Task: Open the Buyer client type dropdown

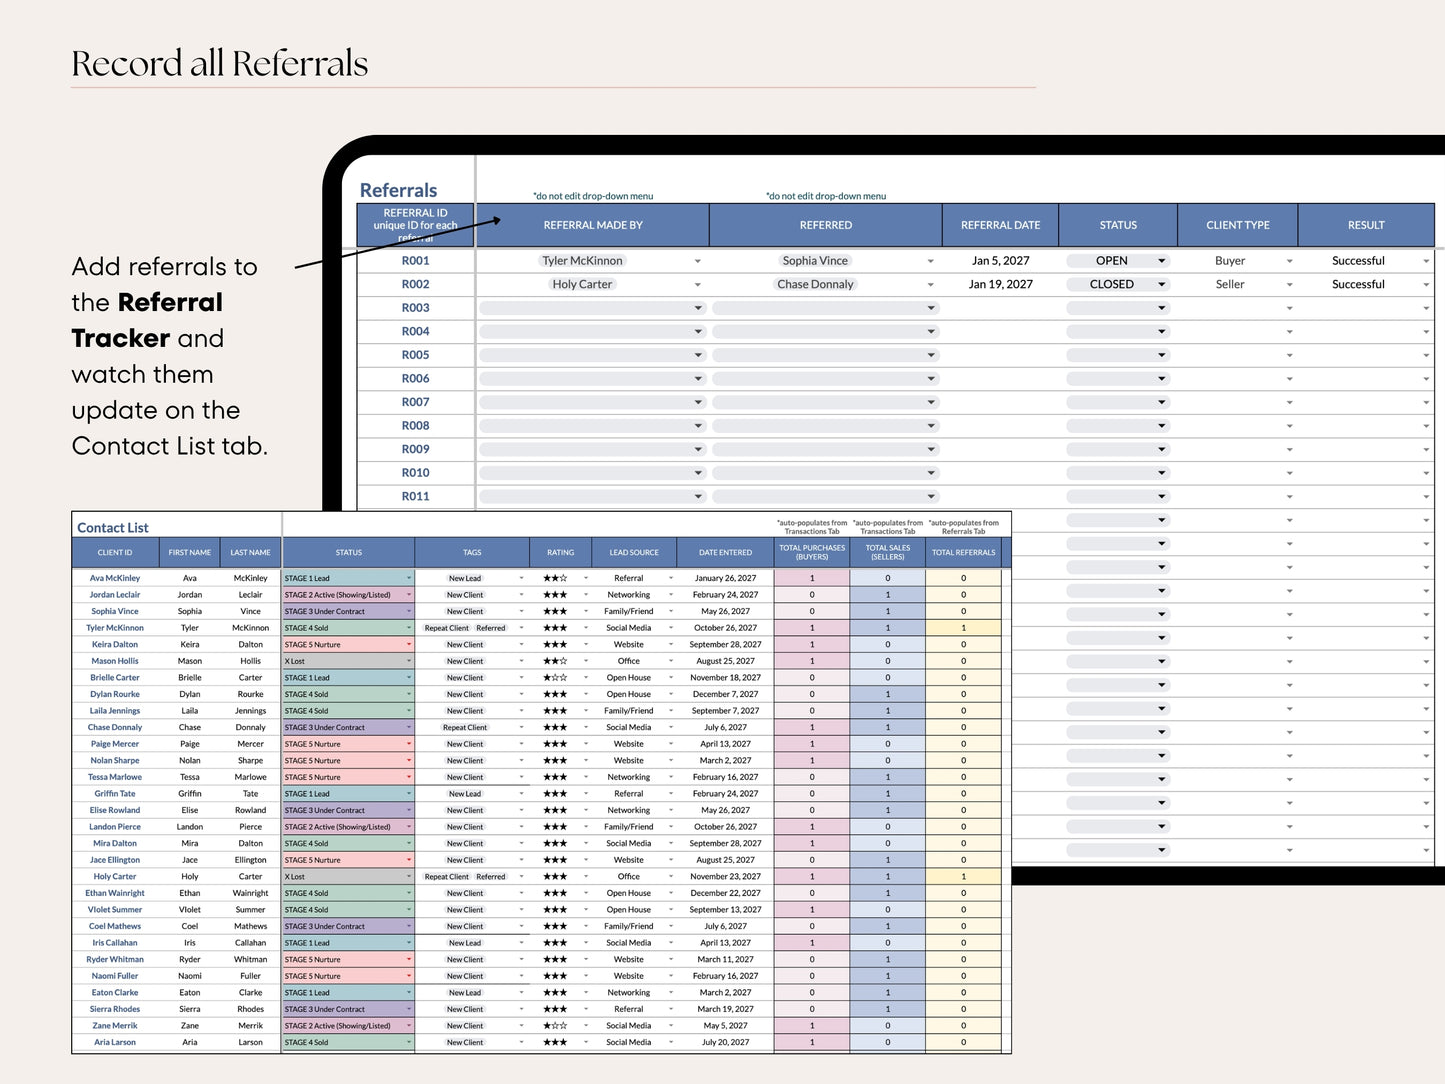Action: [x=1289, y=261]
